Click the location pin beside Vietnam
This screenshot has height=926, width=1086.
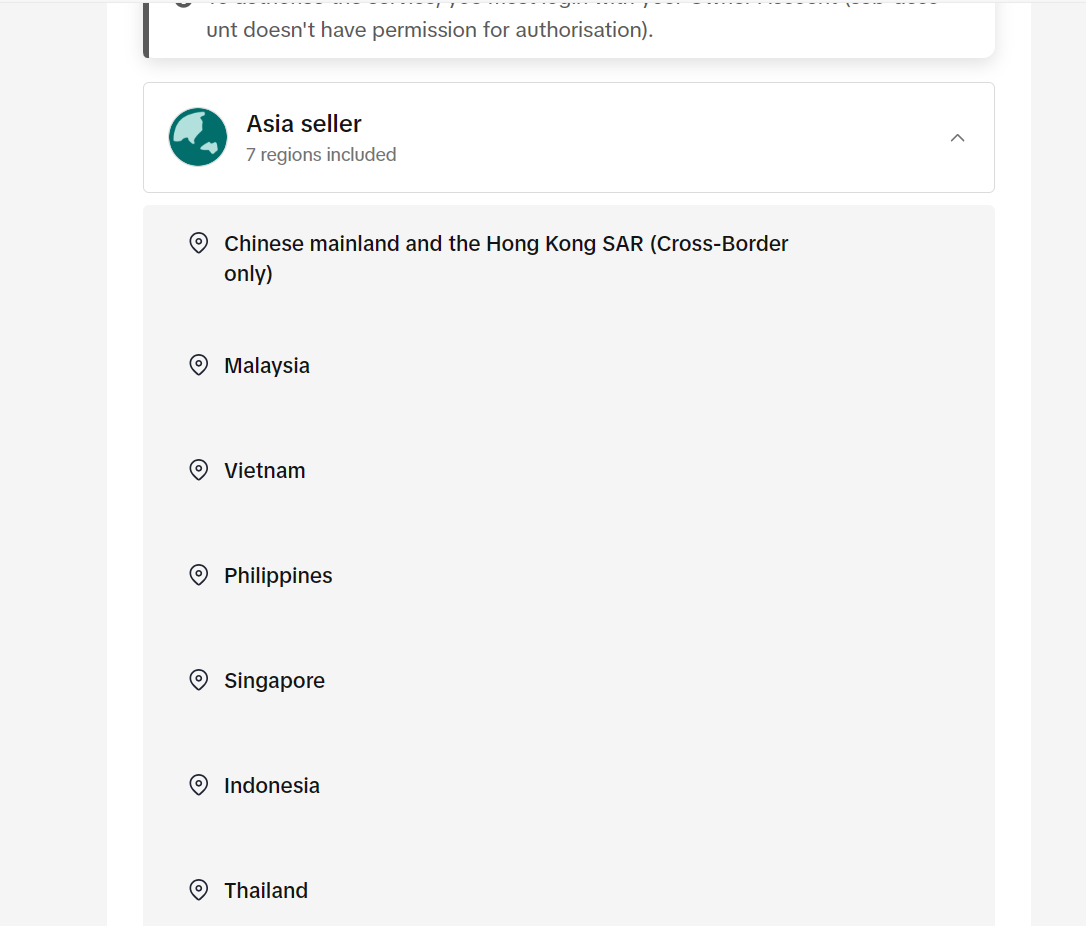(x=199, y=470)
